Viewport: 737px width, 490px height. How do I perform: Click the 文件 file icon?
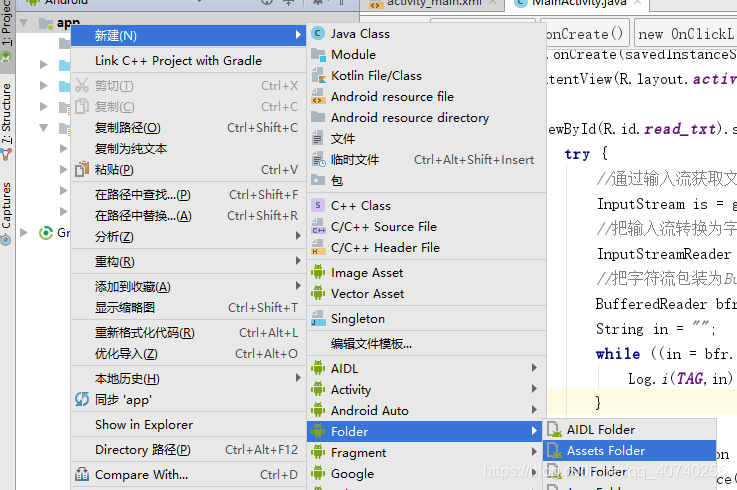pyautogui.click(x=318, y=138)
